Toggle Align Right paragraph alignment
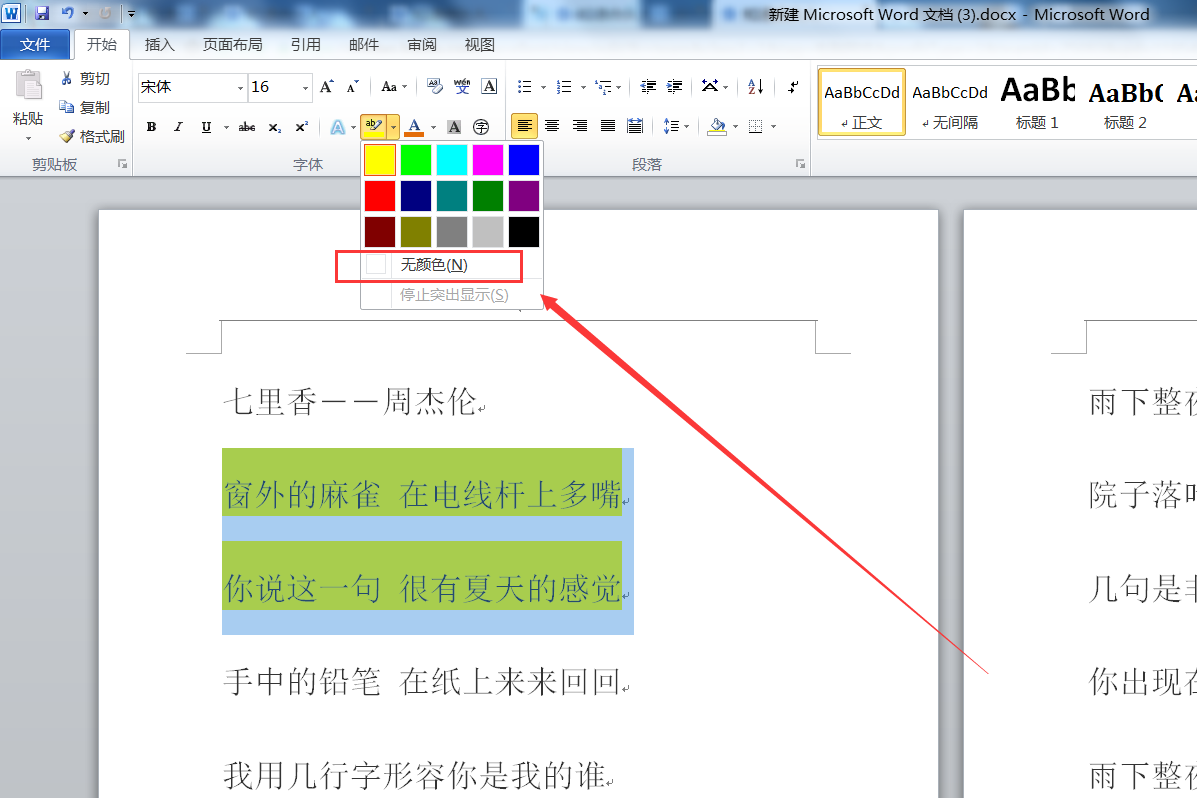1197x798 pixels. coord(580,126)
